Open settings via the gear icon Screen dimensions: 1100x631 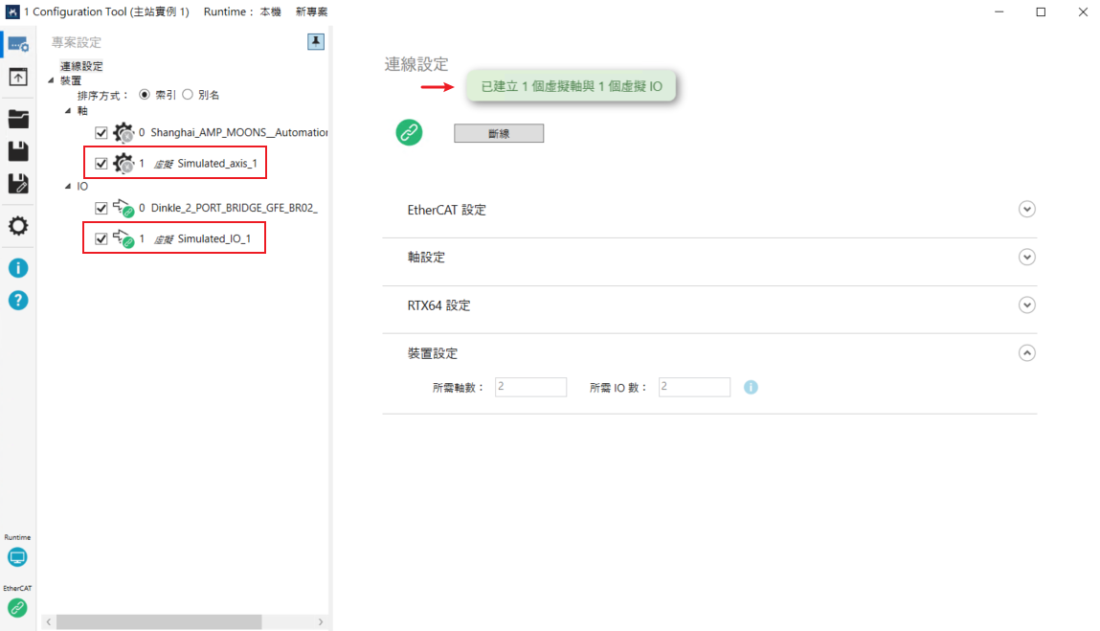point(18,226)
